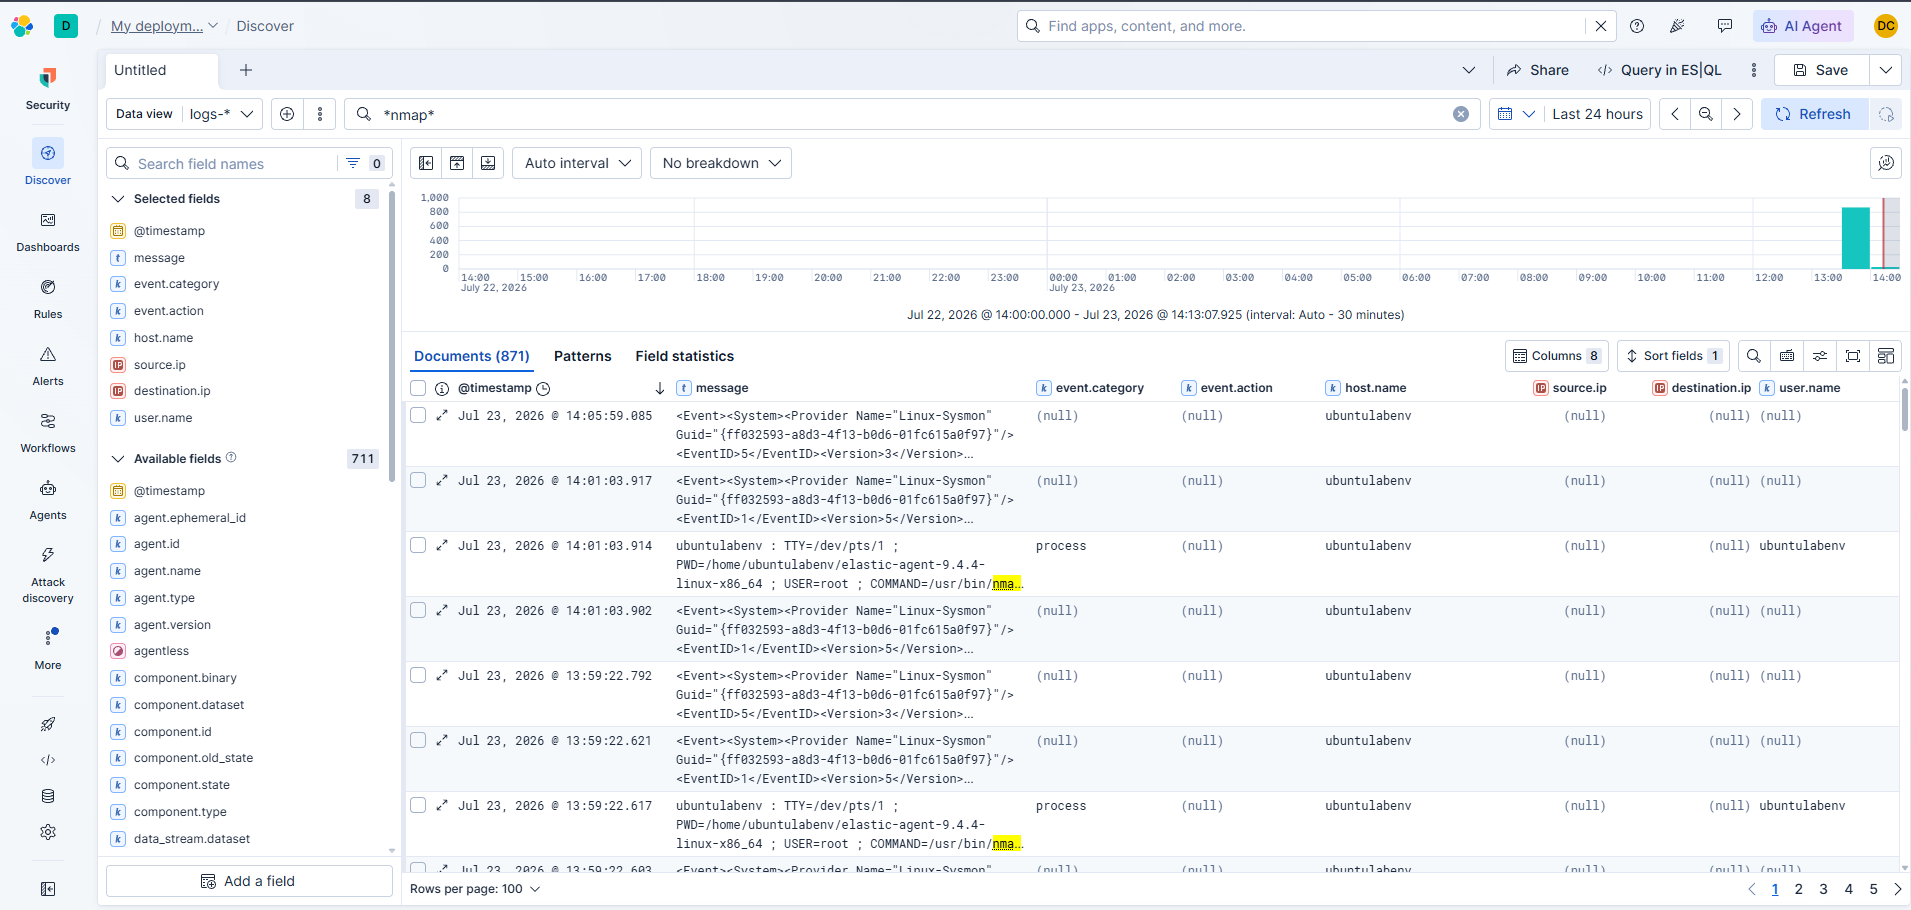Open the filter by field type toggle
This screenshot has width=1911, height=910.
[364, 163]
